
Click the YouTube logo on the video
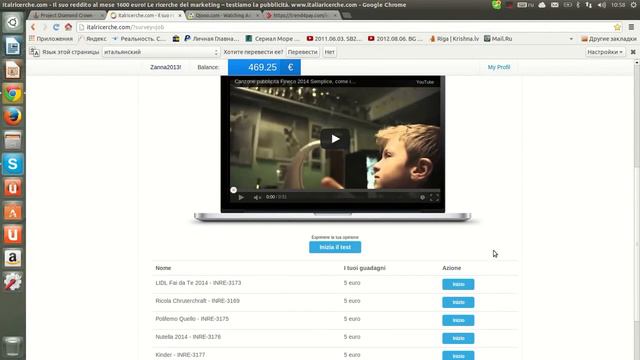point(424,82)
